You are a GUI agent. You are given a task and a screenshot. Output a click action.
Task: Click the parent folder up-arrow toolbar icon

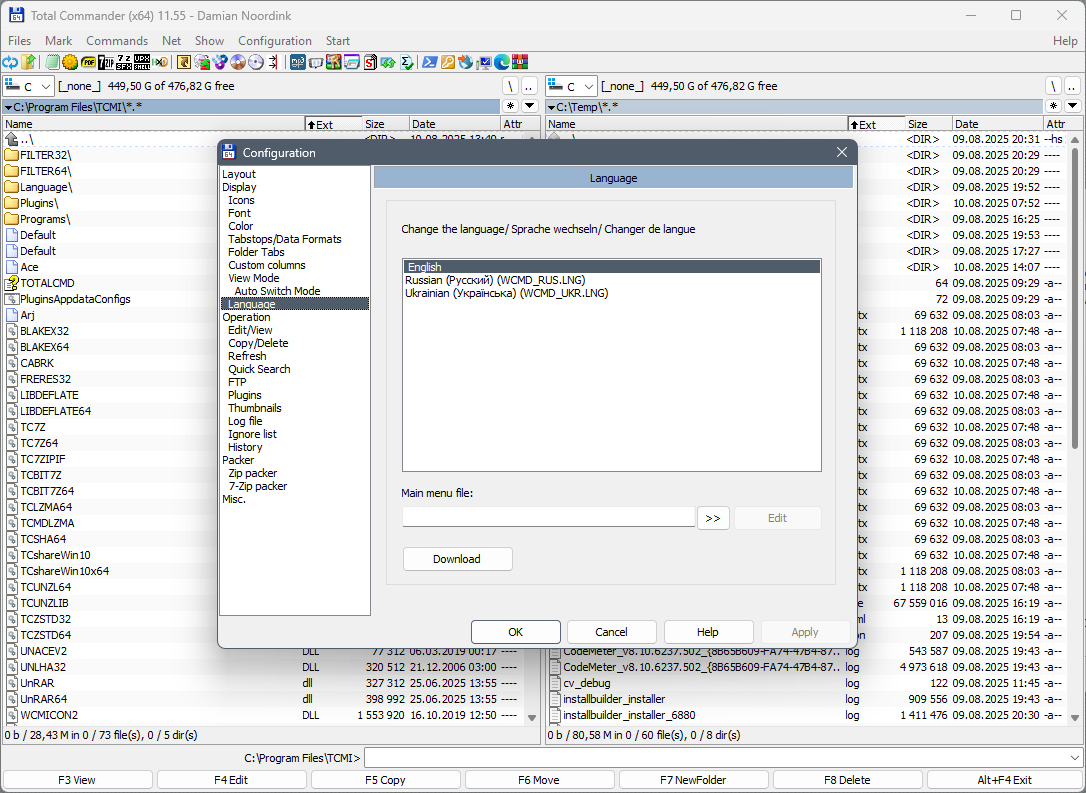point(28,62)
